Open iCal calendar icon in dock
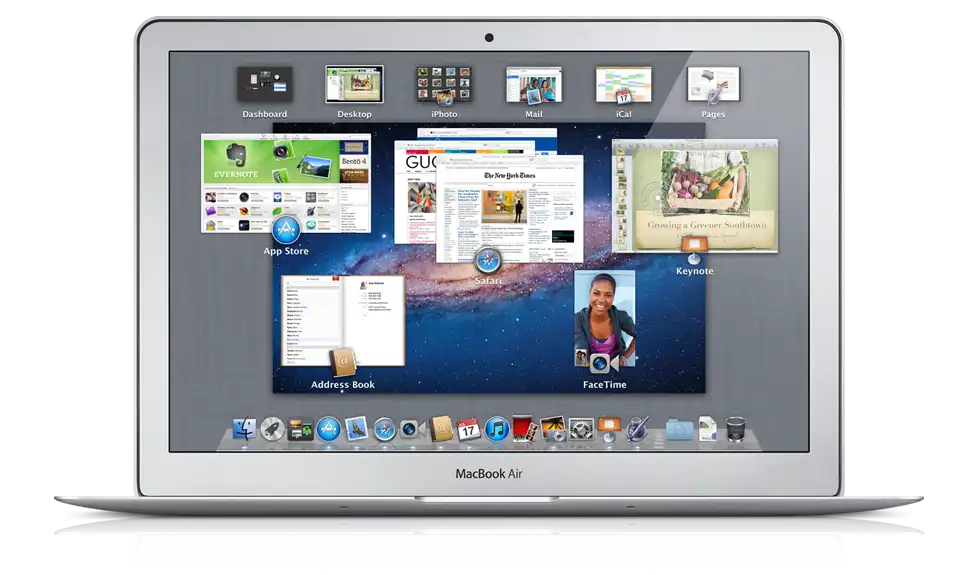 [x=469, y=430]
